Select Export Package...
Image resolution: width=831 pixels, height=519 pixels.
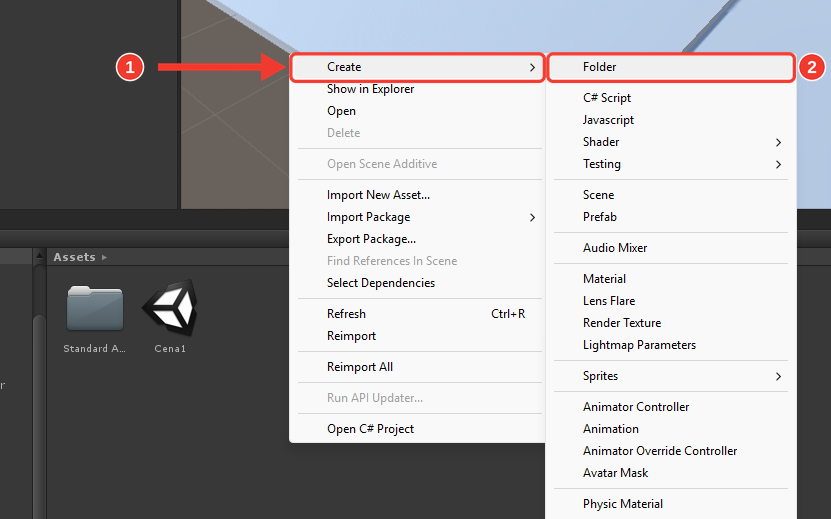pos(418,239)
